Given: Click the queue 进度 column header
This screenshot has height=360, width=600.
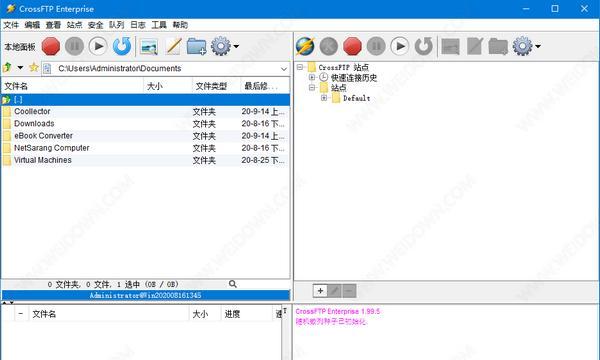Looking at the screenshot, I should coord(246,314).
